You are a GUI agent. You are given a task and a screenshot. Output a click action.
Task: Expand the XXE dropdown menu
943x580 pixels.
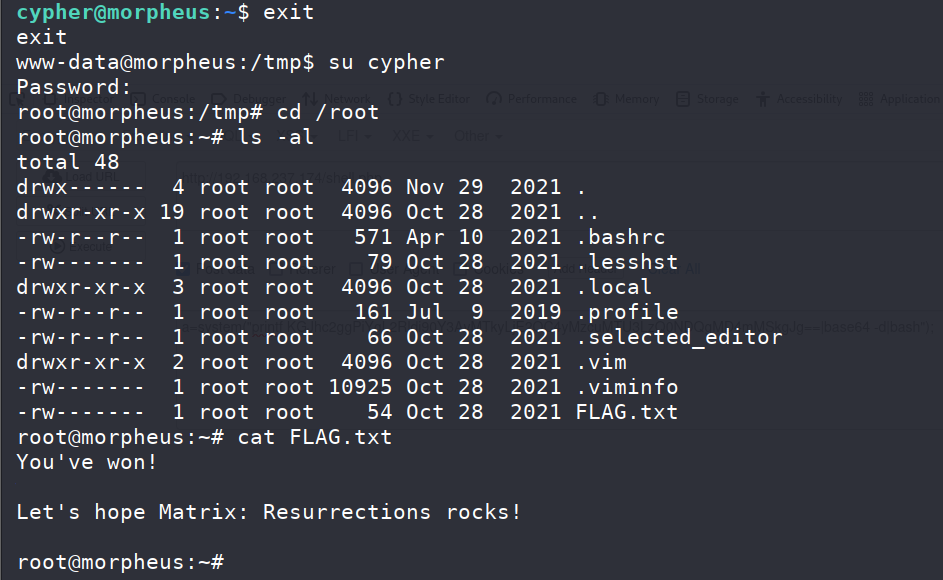point(413,137)
